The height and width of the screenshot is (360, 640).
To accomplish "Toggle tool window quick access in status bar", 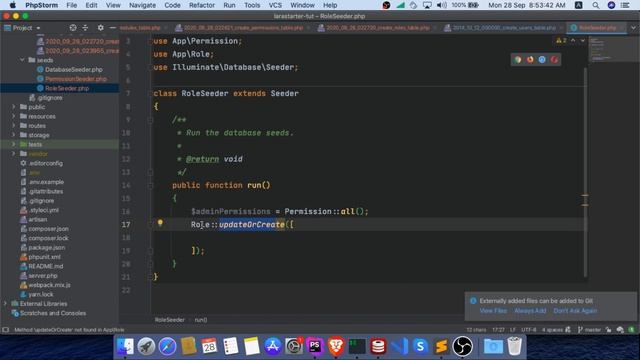I will point(5,330).
